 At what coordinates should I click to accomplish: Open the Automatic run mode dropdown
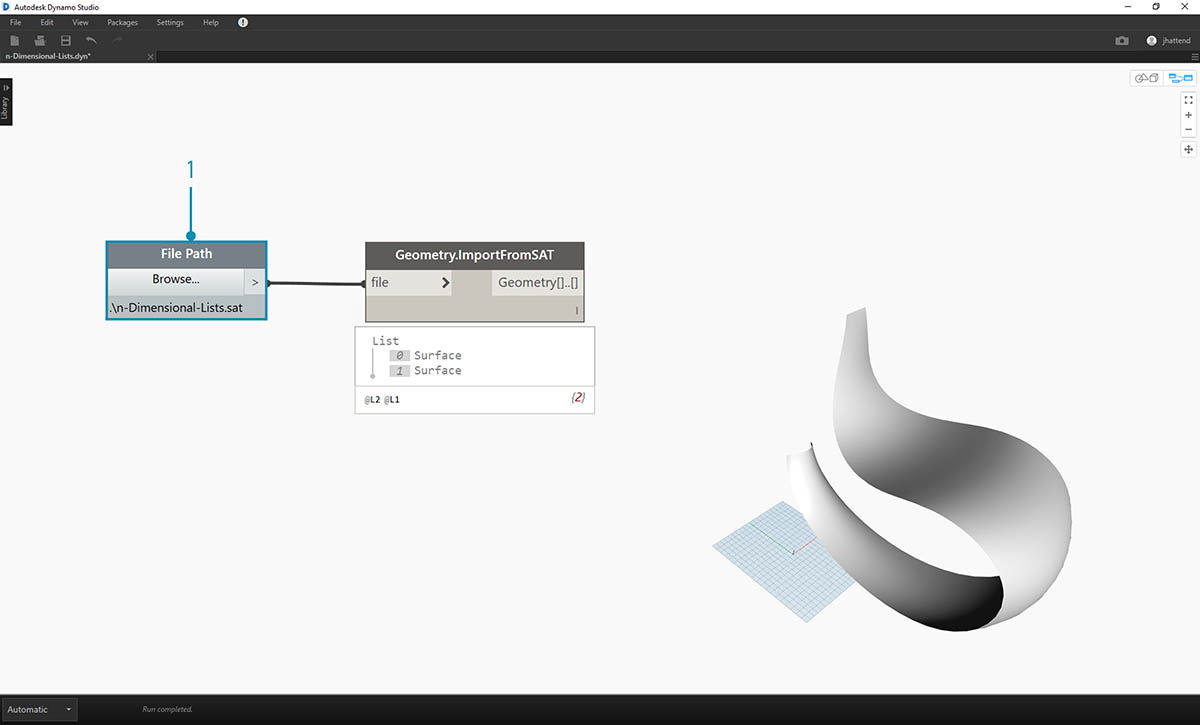(x=40, y=710)
